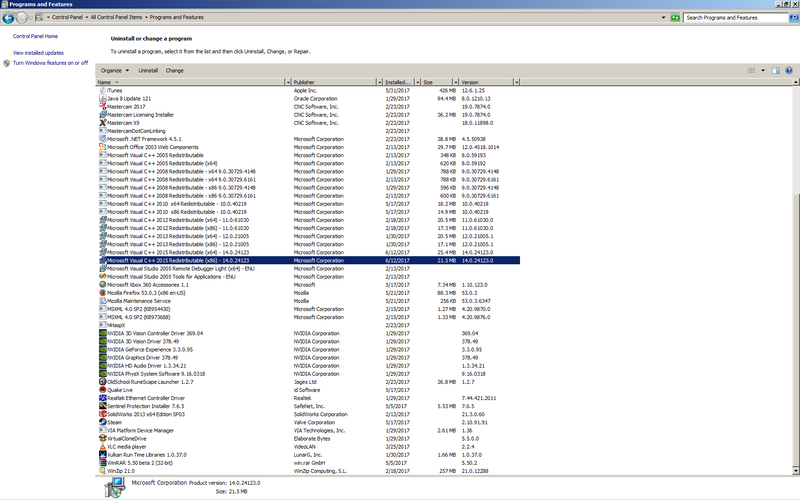
Task: Open Control Panel Home link
Action: [35, 36]
